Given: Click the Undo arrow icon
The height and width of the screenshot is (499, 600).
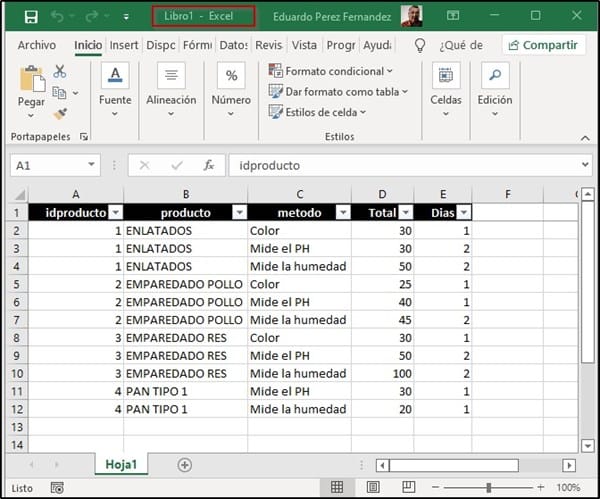Looking at the screenshot, I should pos(60,17).
